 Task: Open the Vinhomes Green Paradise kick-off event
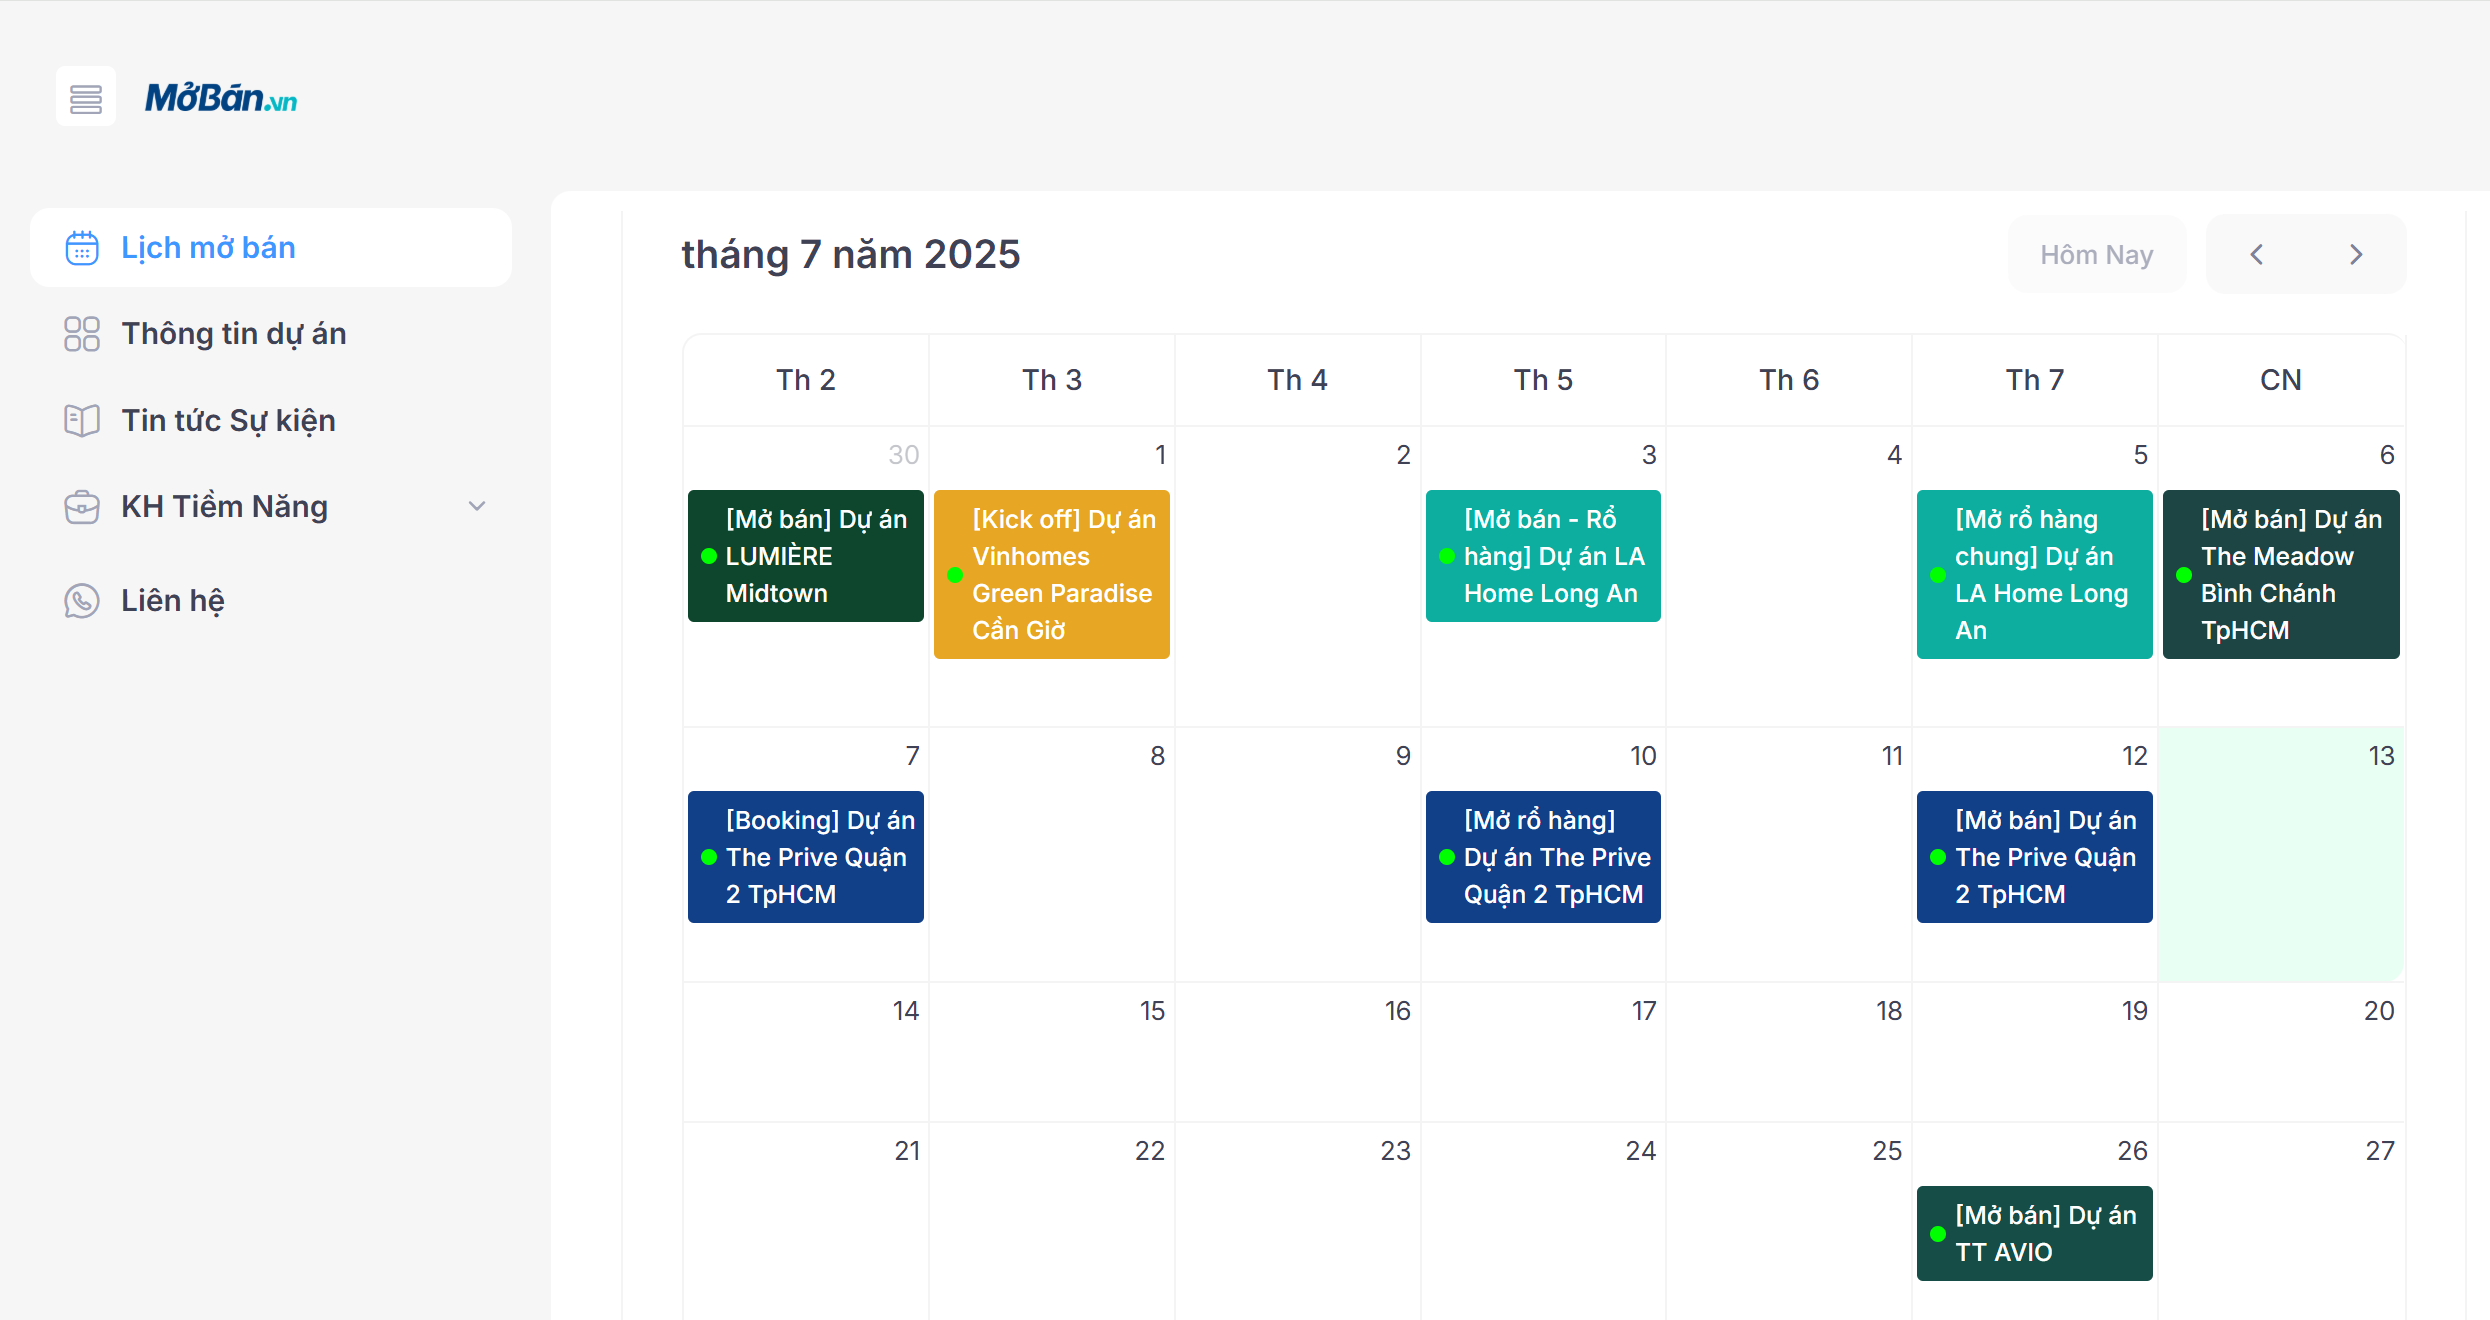click(1052, 574)
